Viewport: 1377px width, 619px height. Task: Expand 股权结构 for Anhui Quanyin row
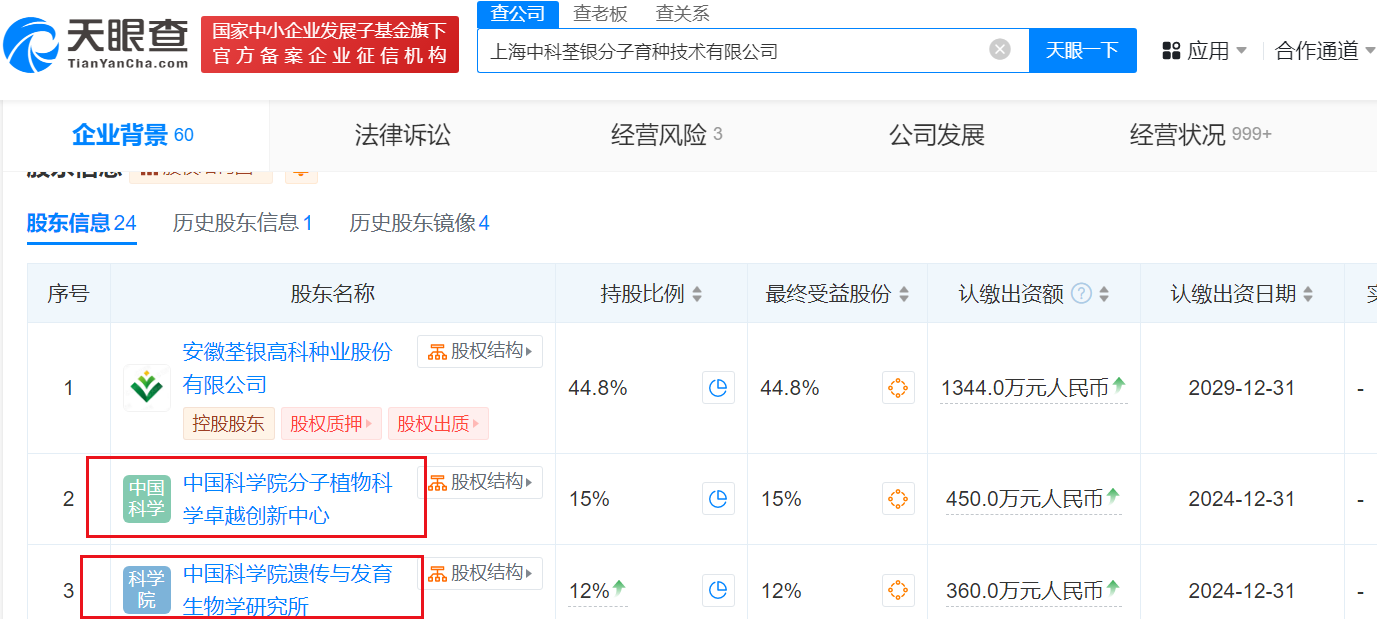coord(480,351)
